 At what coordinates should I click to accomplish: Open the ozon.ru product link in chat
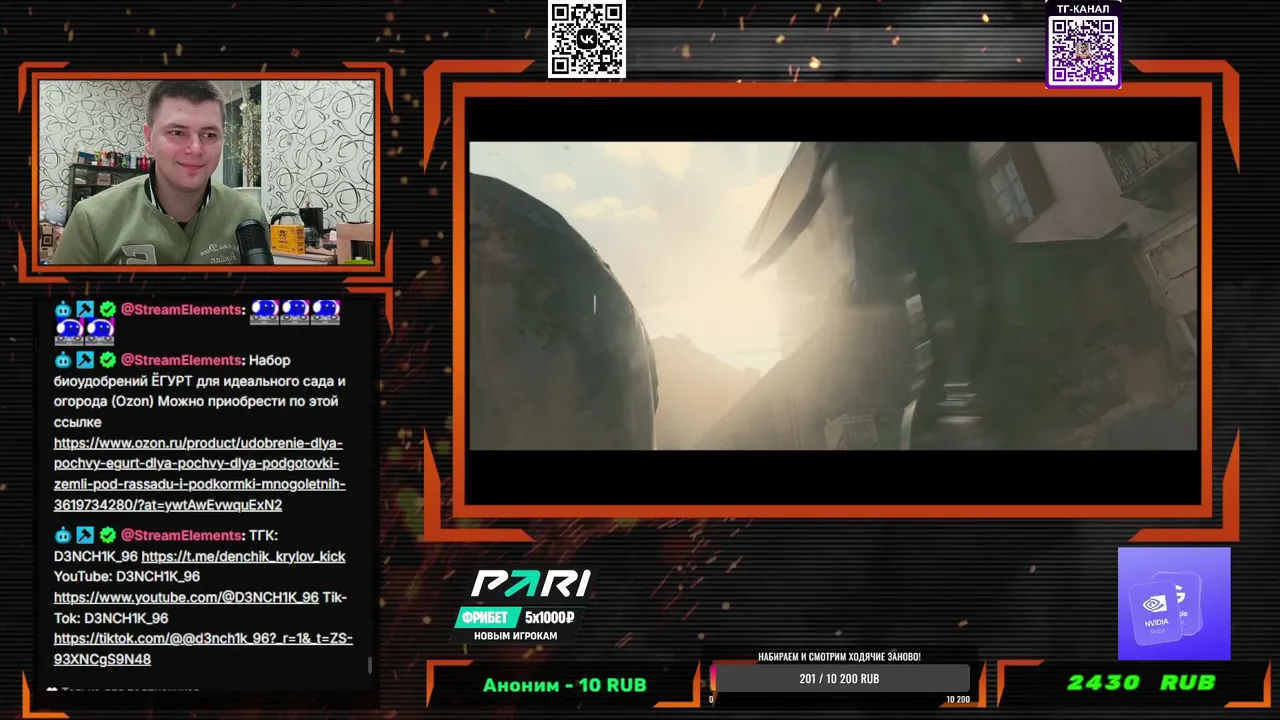(199, 474)
